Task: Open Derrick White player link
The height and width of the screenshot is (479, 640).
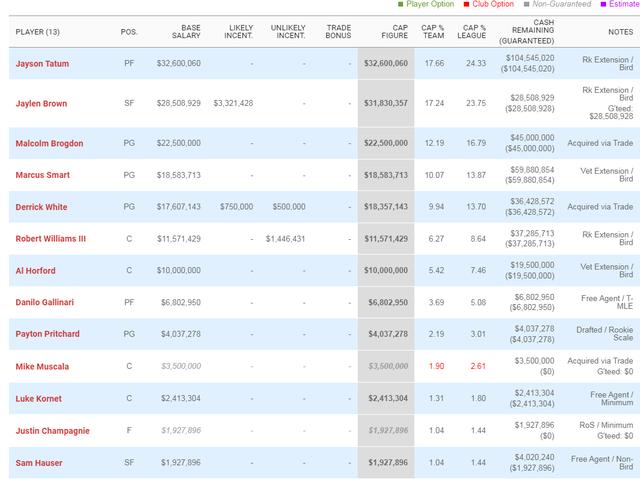Action: [41, 207]
